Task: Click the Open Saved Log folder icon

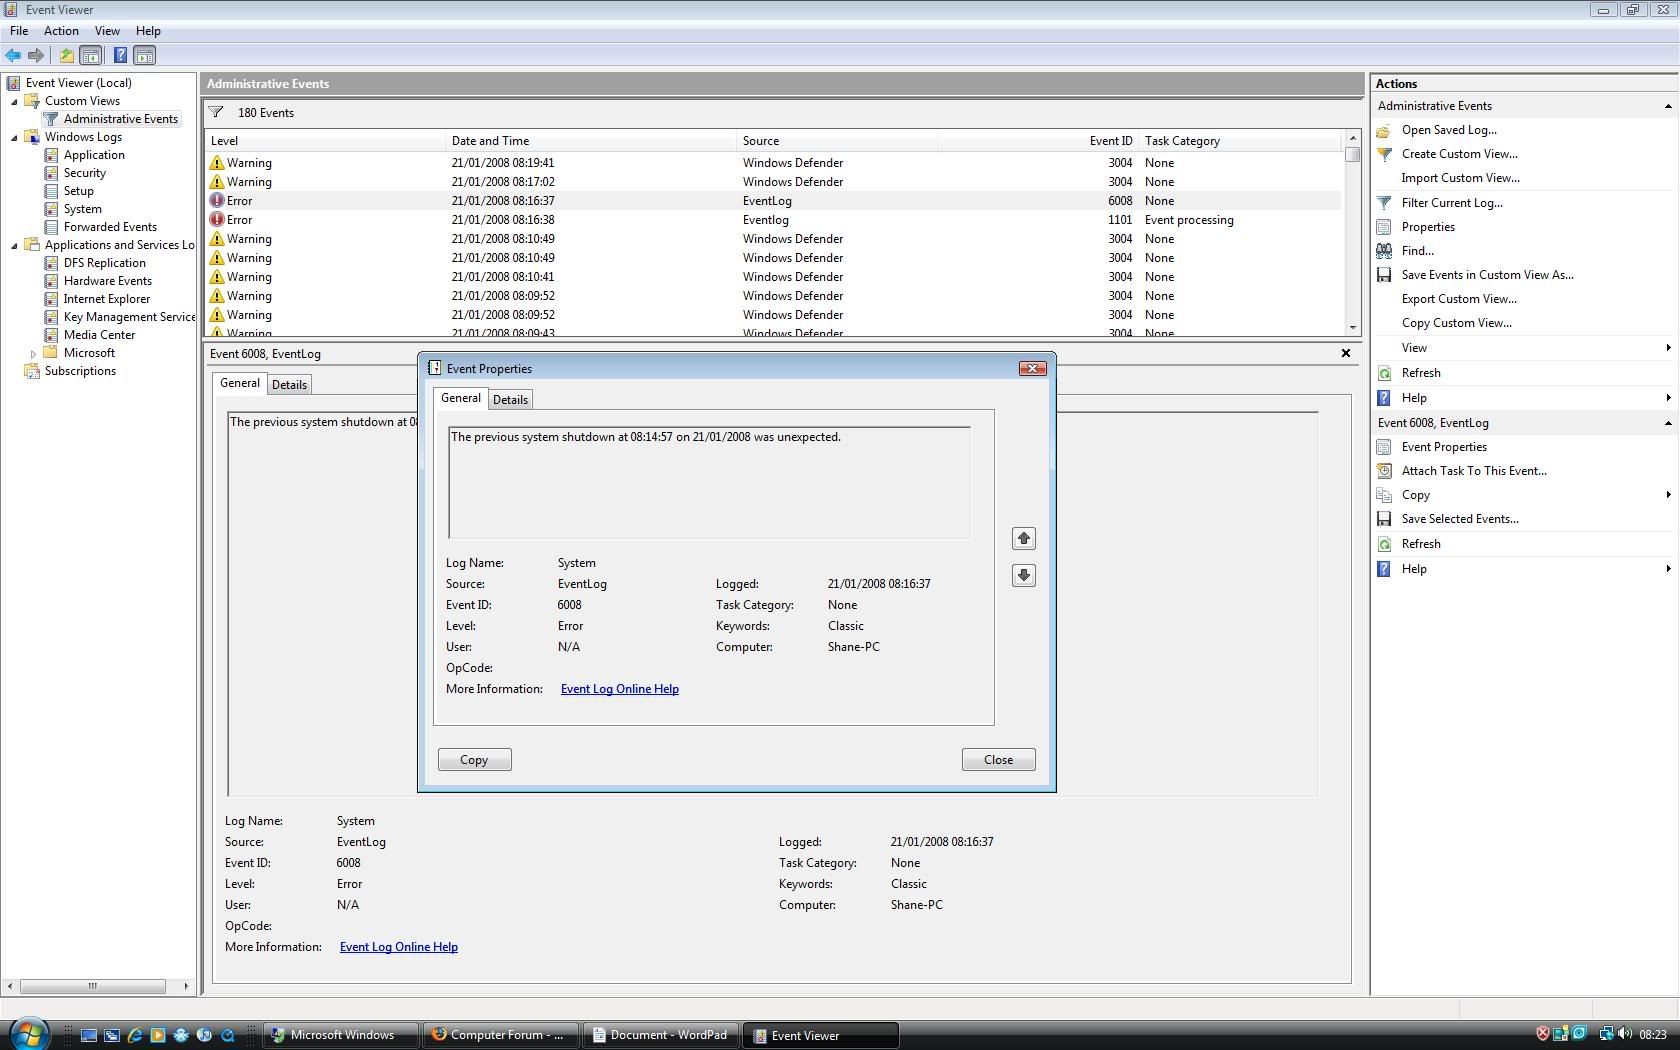Action: 1384,130
